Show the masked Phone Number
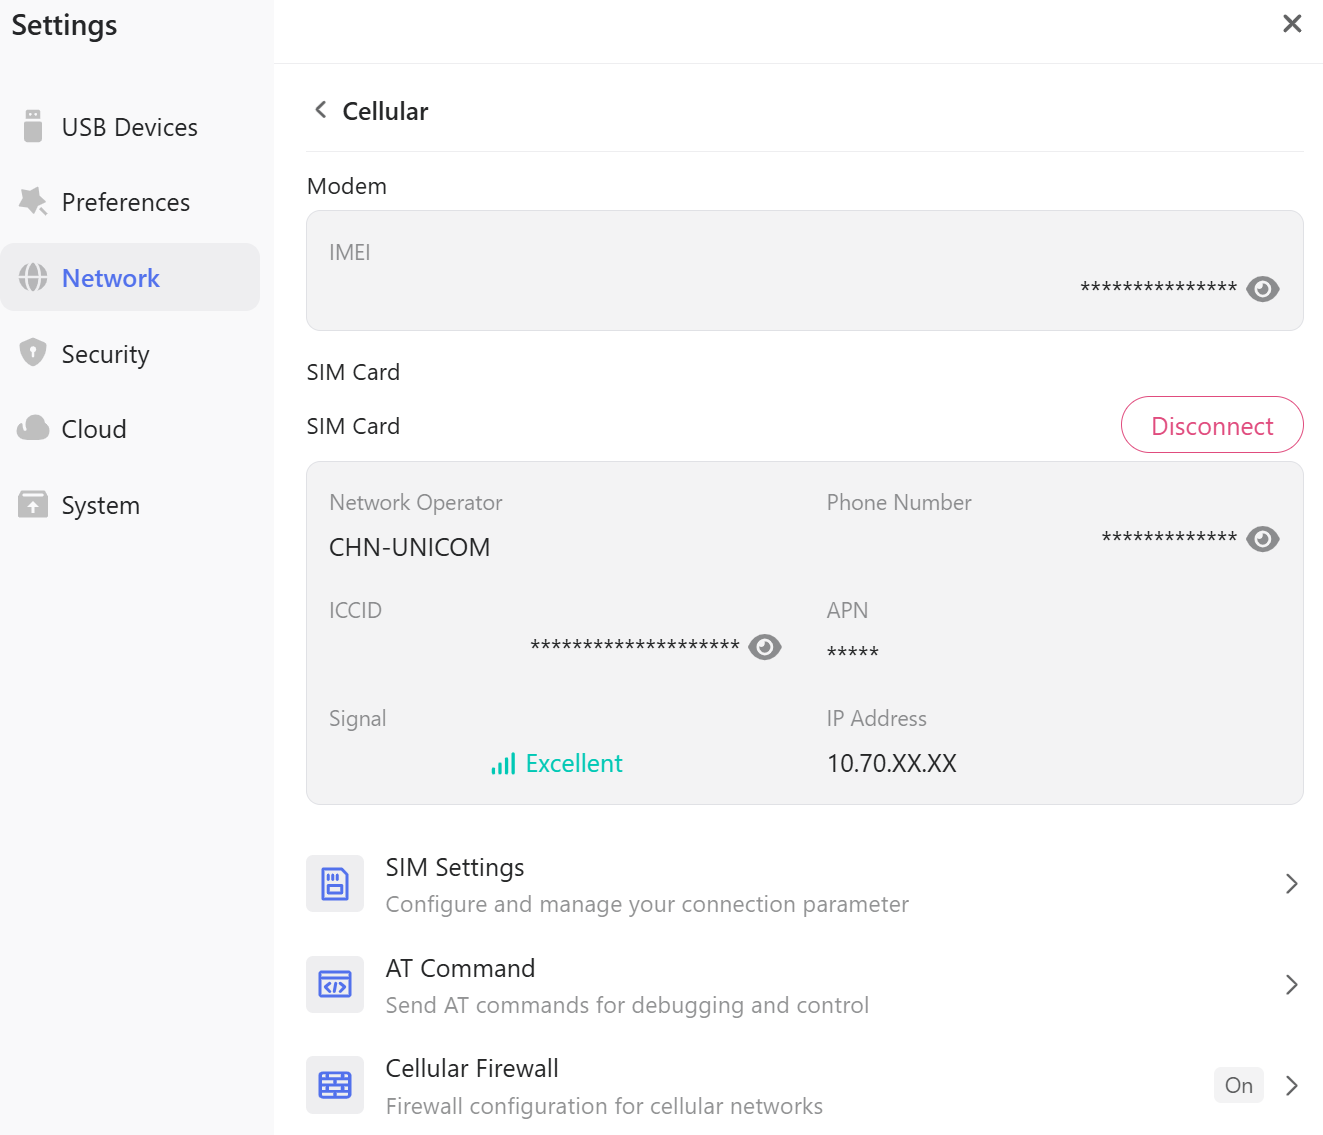The width and height of the screenshot is (1323, 1135). pyautogui.click(x=1263, y=539)
